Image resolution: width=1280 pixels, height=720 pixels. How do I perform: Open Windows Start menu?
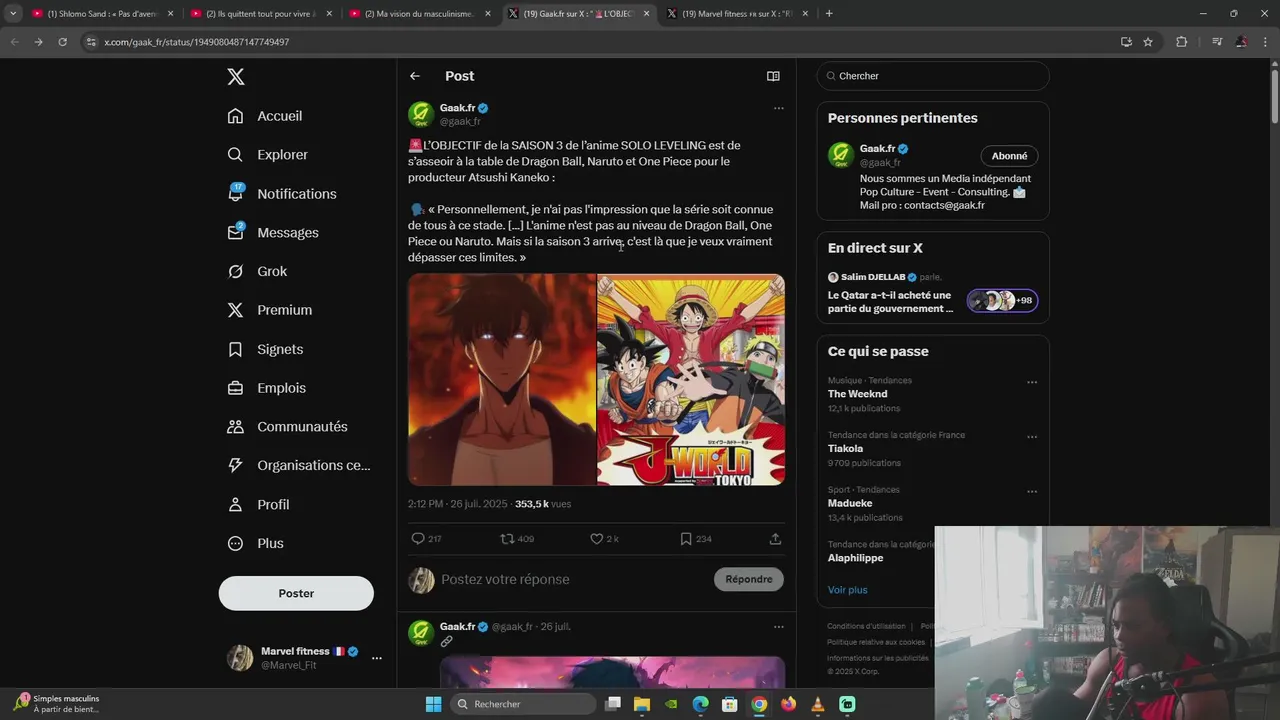click(433, 704)
